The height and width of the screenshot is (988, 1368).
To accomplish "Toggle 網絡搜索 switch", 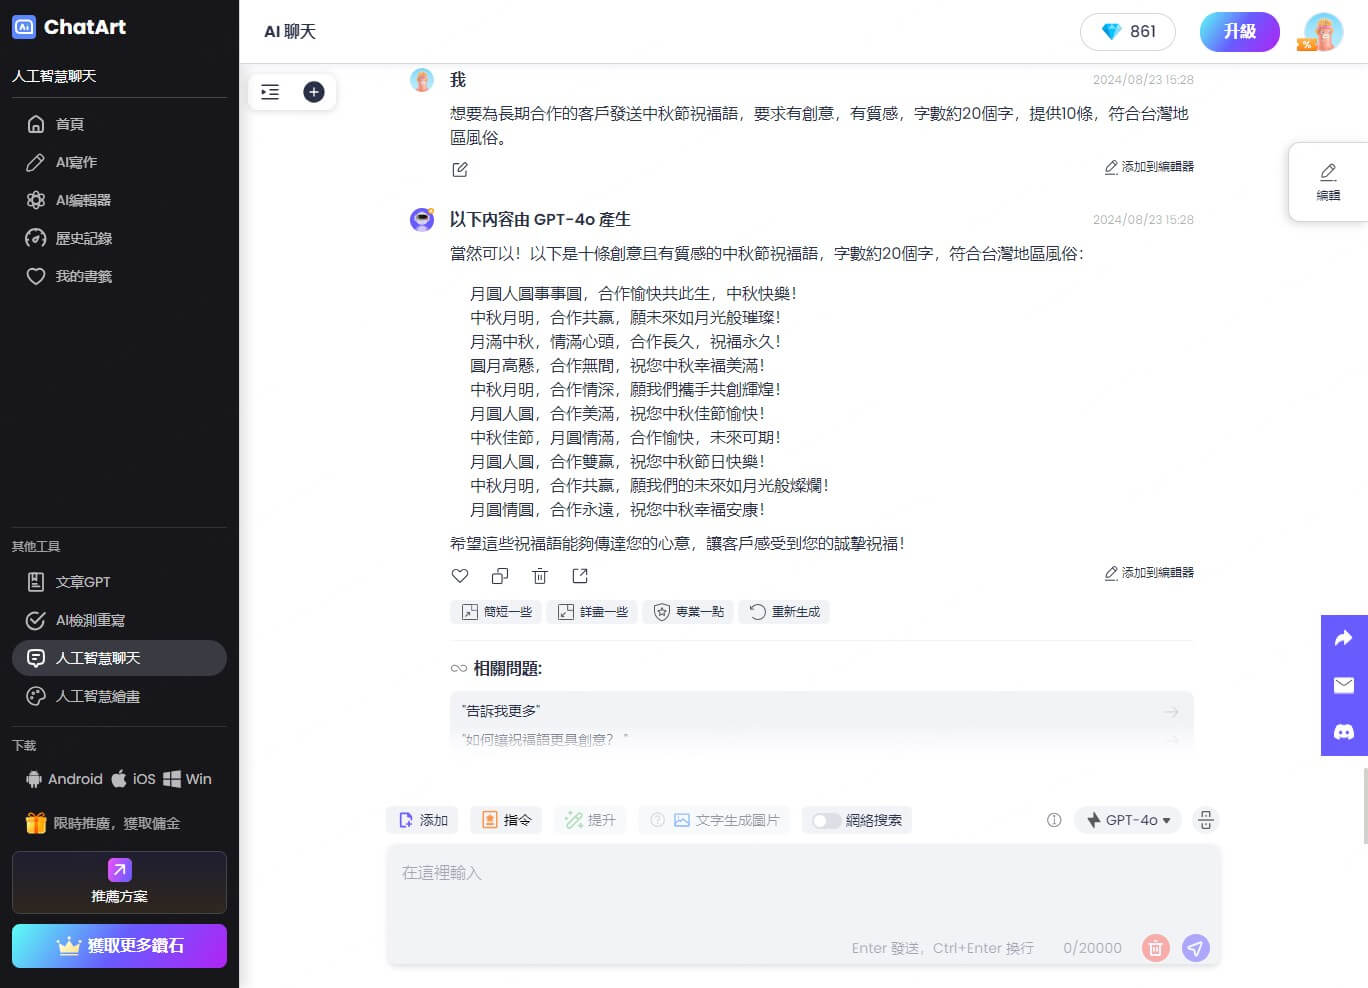I will pyautogui.click(x=826, y=820).
